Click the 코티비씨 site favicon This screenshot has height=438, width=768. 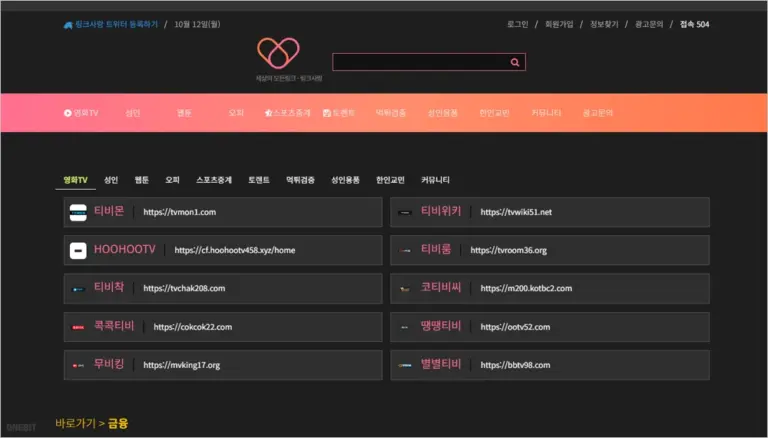tap(405, 289)
